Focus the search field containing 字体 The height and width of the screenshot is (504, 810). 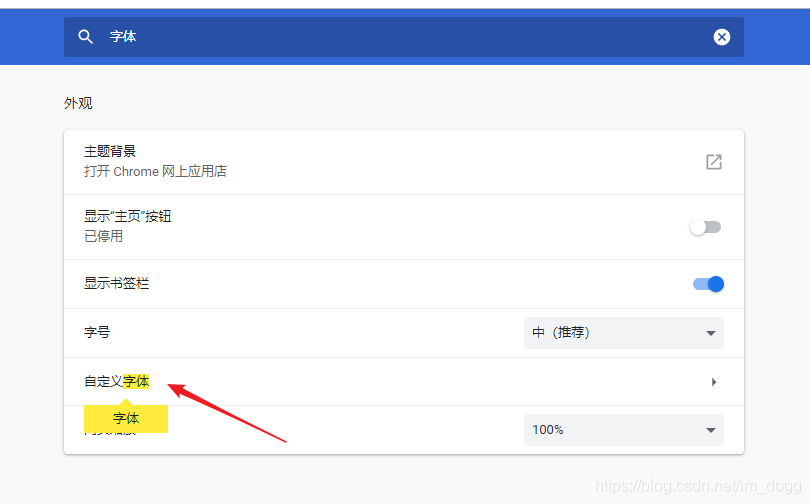(400, 37)
